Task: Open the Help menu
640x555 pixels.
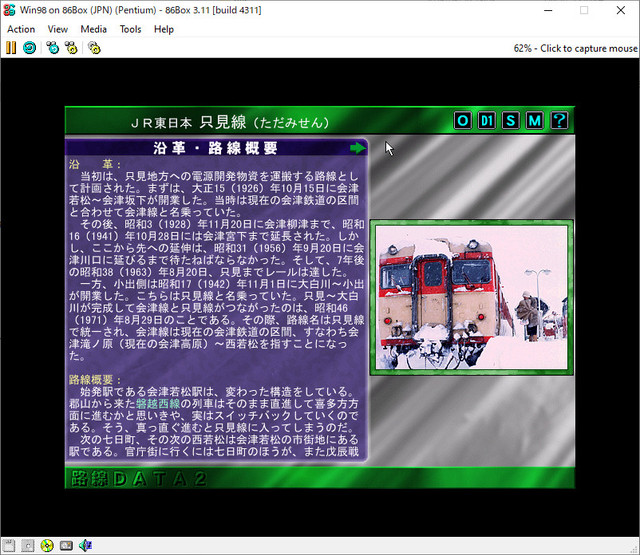Action: [x=164, y=29]
